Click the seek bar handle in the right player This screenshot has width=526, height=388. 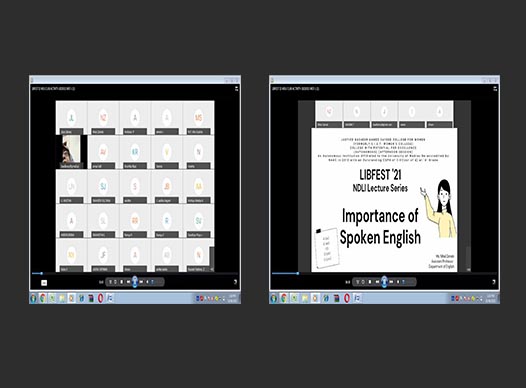pyautogui.click(x=298, y=273)
